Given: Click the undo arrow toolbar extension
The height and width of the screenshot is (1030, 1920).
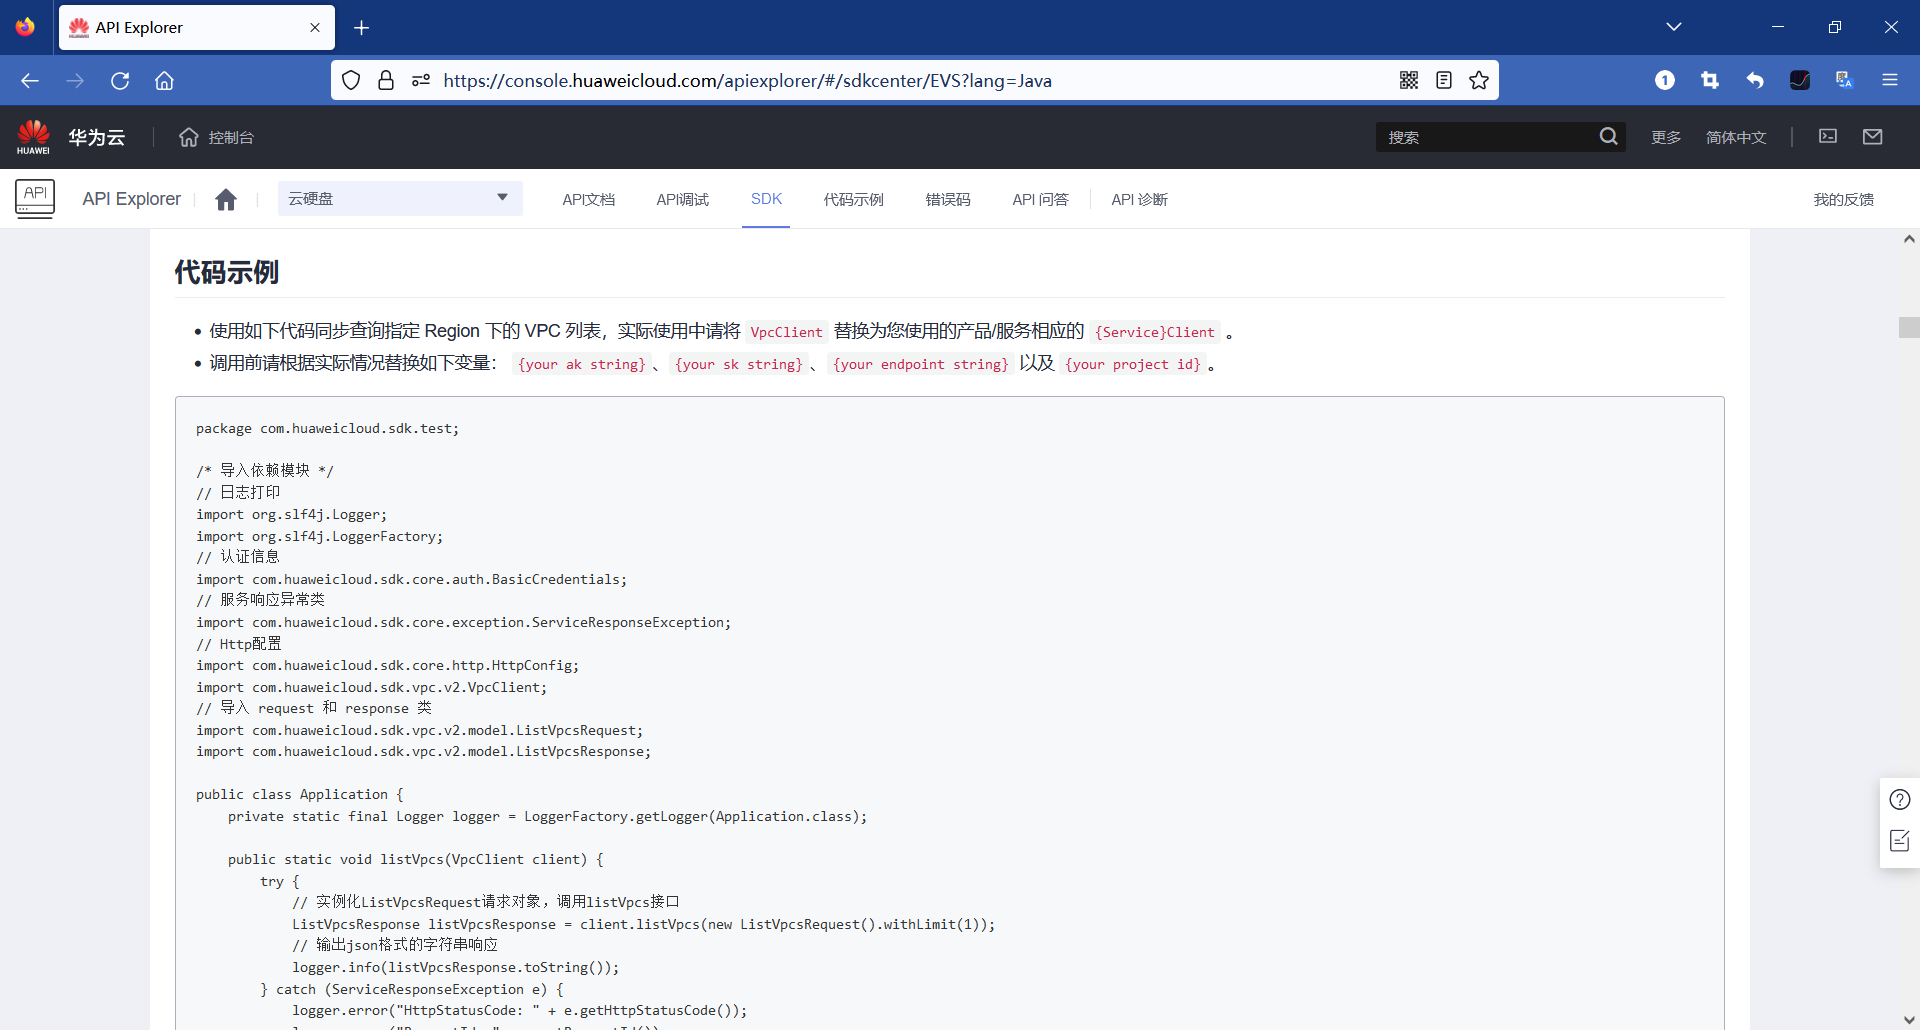Looking at the screenshot, I should coord(1755,81).
